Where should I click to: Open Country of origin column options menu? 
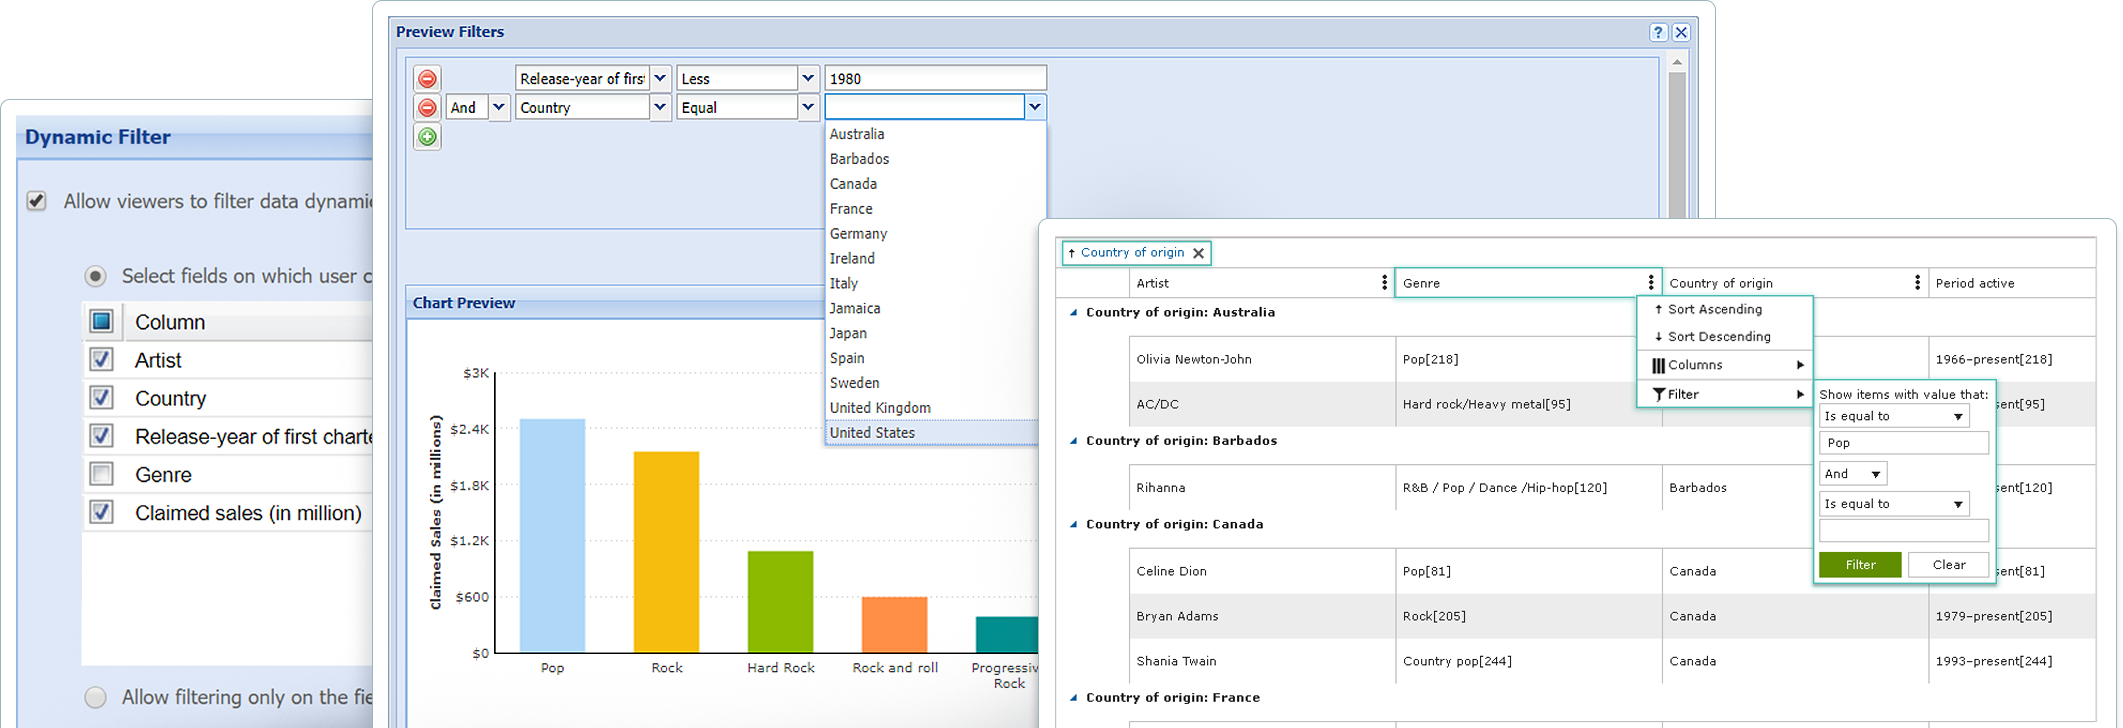(1917, 283)
